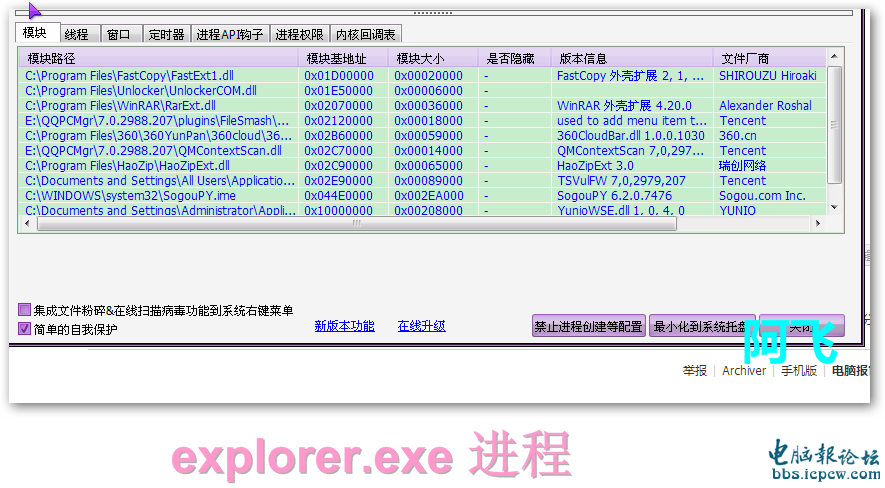Click the module list scroll-up arrow
The image size is (885, 488).
[x=834, y=56]
